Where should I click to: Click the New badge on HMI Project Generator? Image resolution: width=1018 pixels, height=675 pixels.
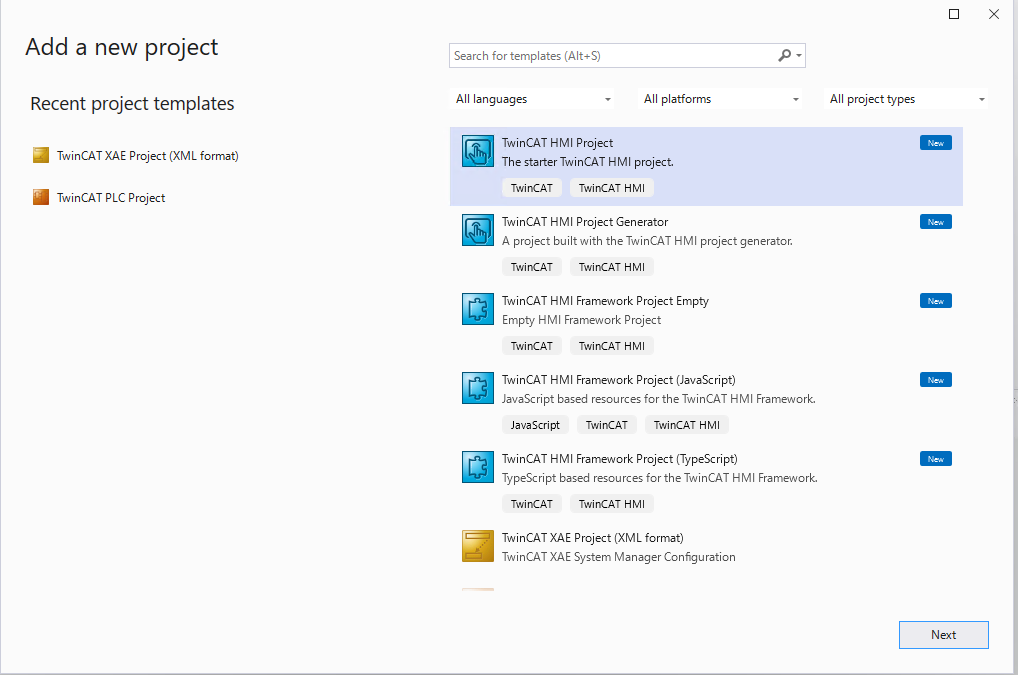point(936,222)
